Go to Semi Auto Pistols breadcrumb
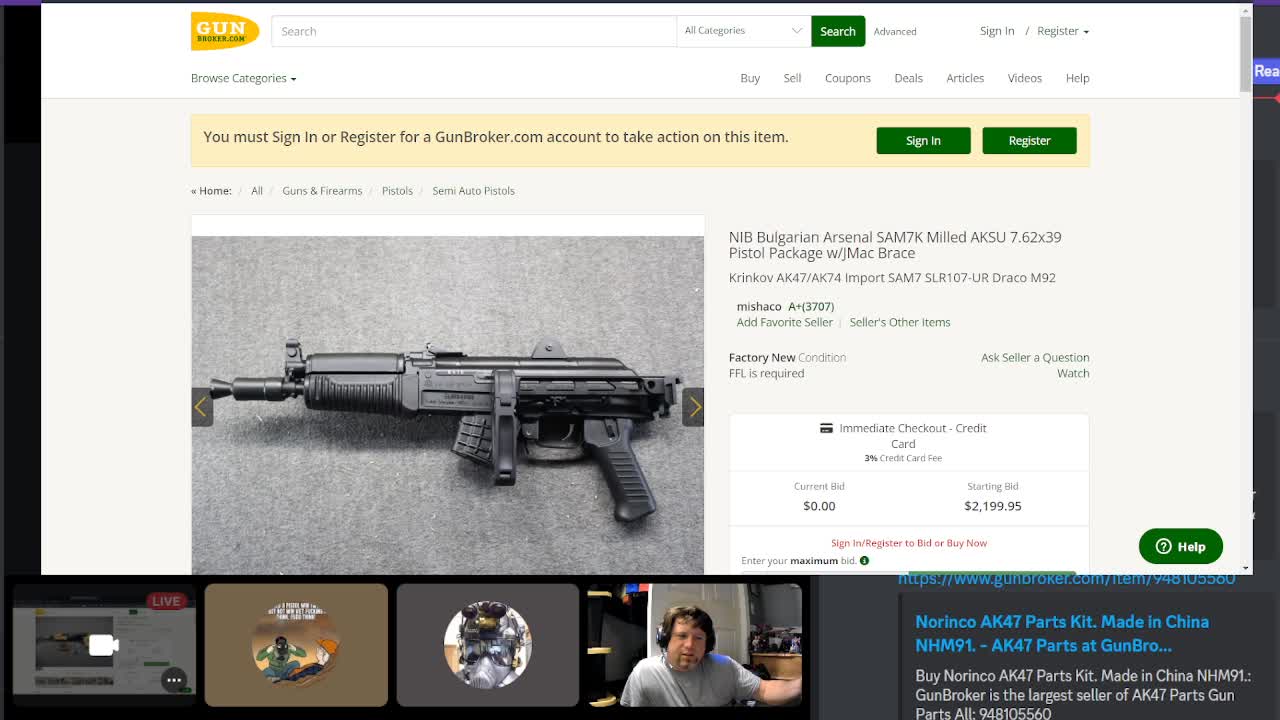Viewport: 1280px width, 720px height. coord(473,191)
